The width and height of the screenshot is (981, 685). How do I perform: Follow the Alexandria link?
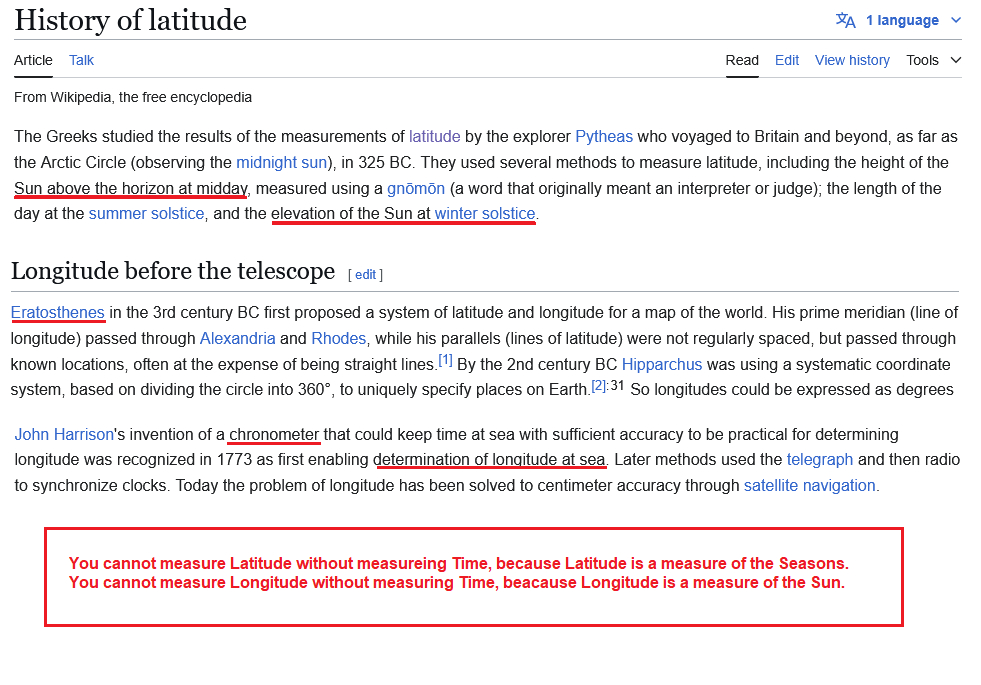[237, 338]
